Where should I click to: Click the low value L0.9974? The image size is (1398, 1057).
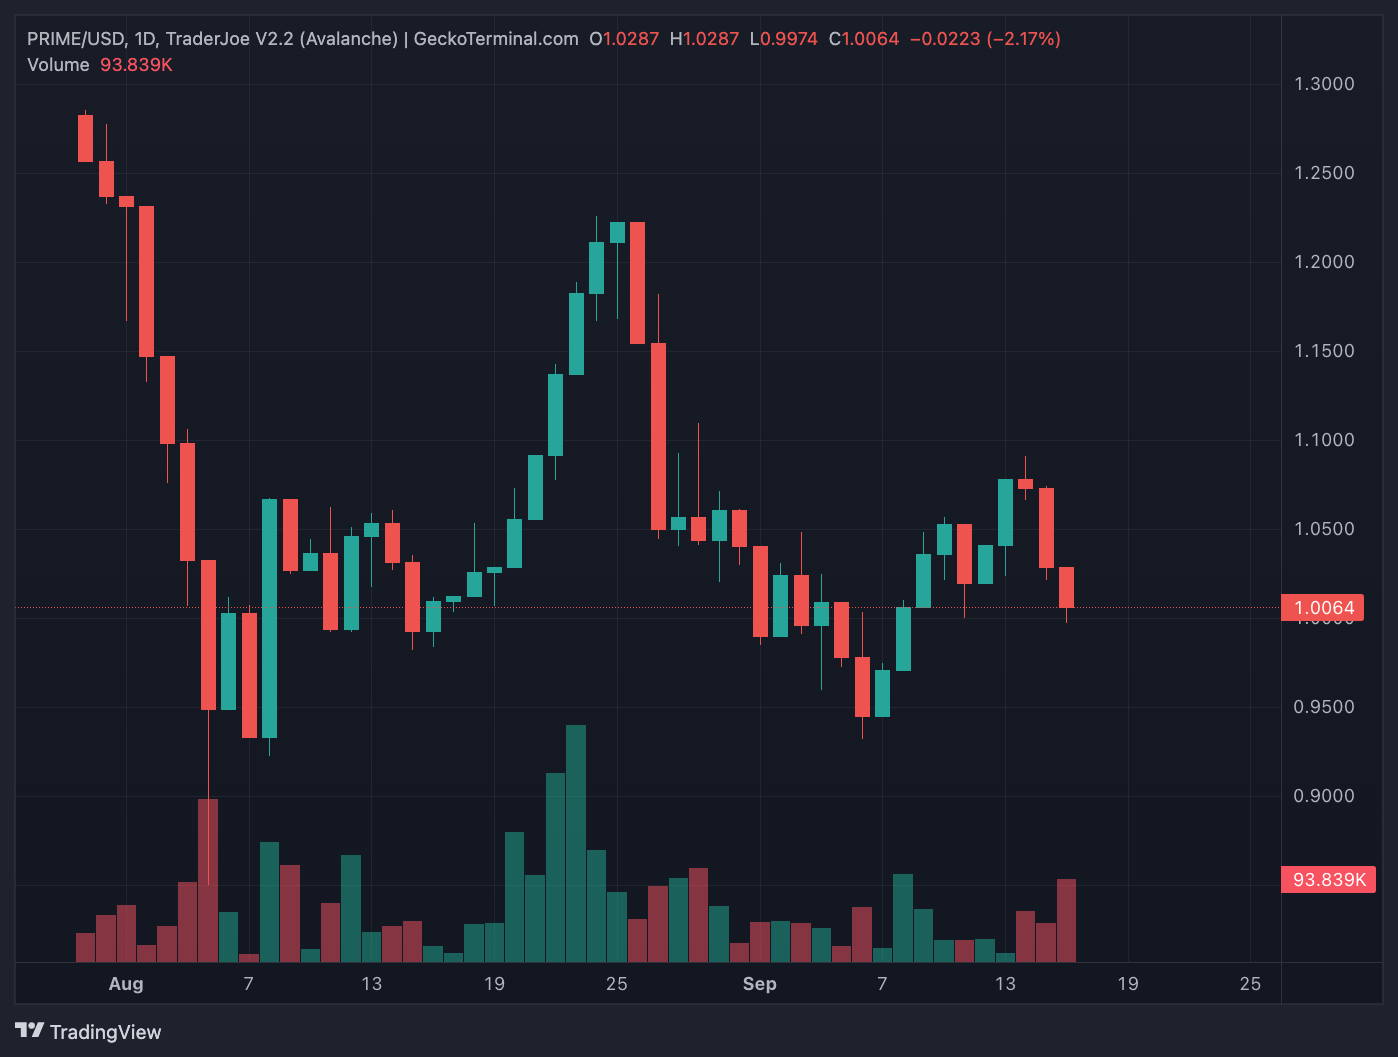(x=783, y=39)
